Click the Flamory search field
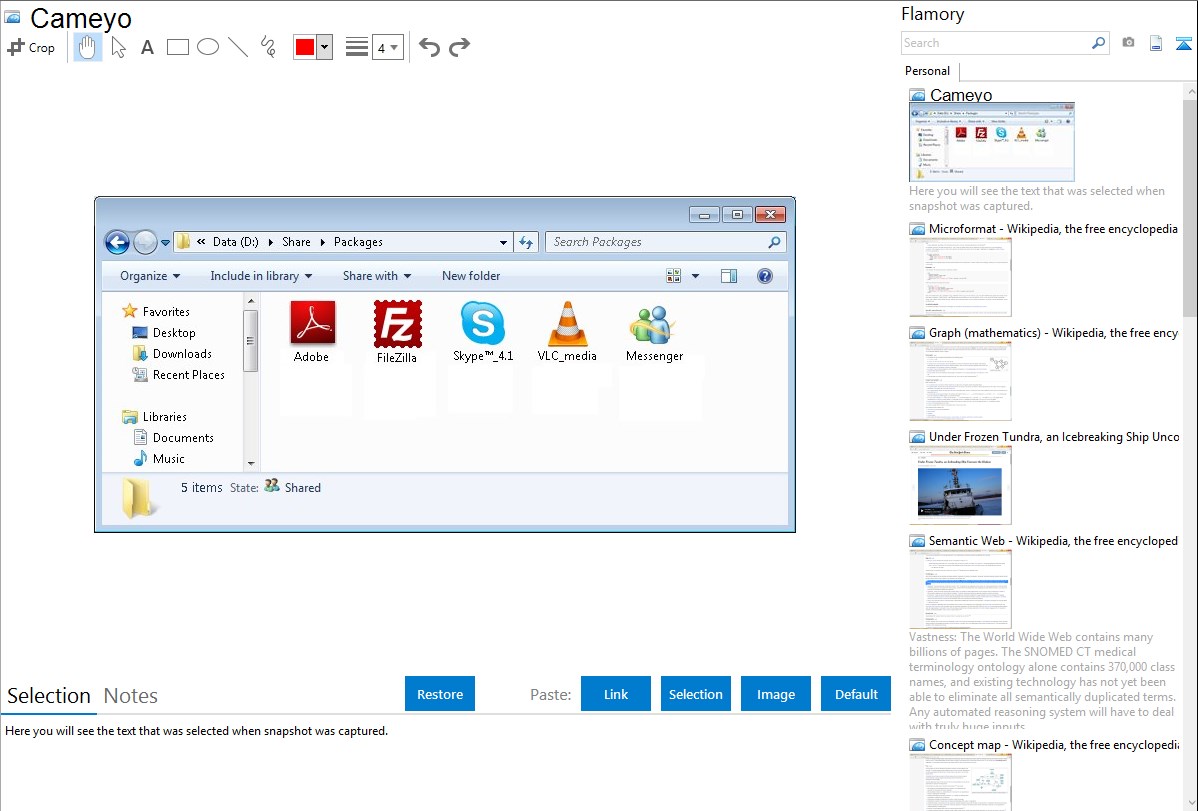The height and width of the screenshot is (811, 1198). [x=995, y=43]
